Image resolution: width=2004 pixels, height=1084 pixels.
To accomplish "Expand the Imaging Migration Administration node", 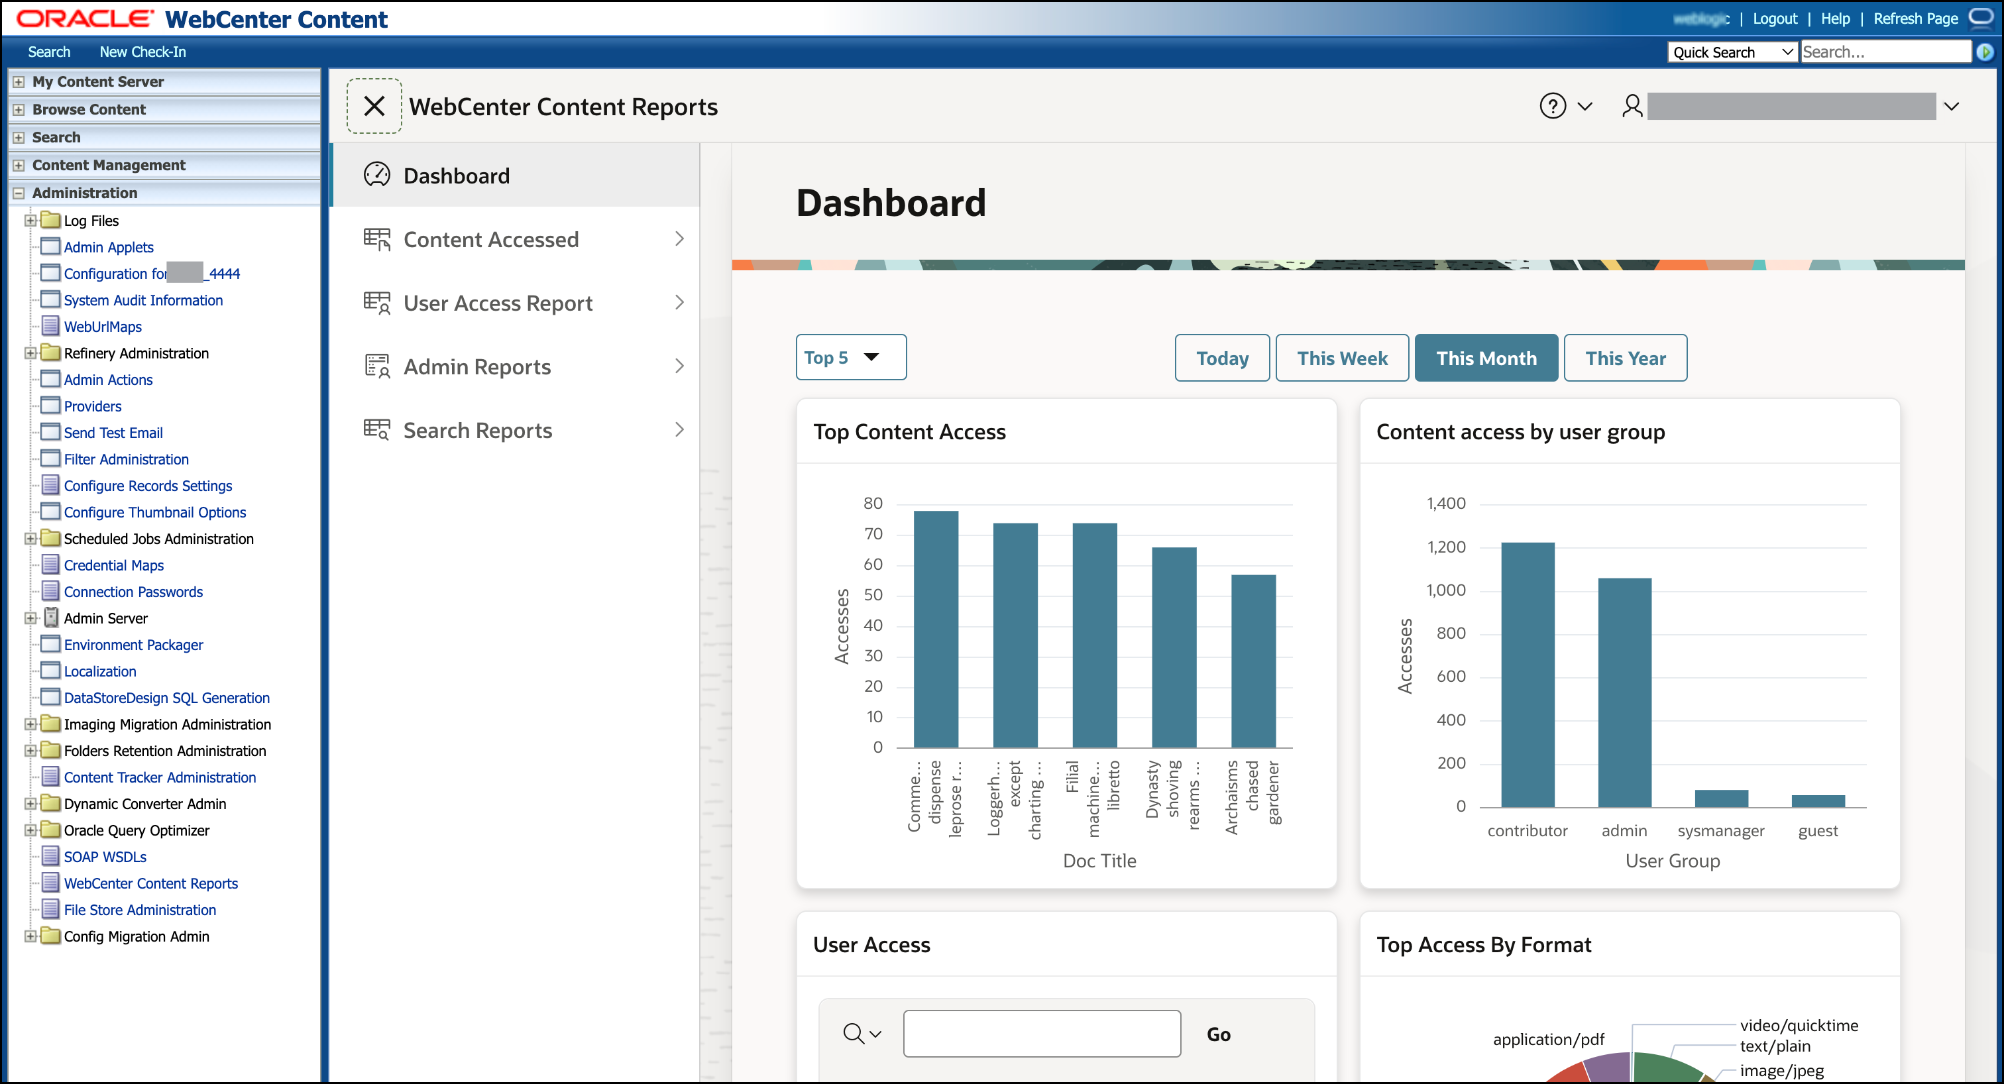I will pos(30,724).
